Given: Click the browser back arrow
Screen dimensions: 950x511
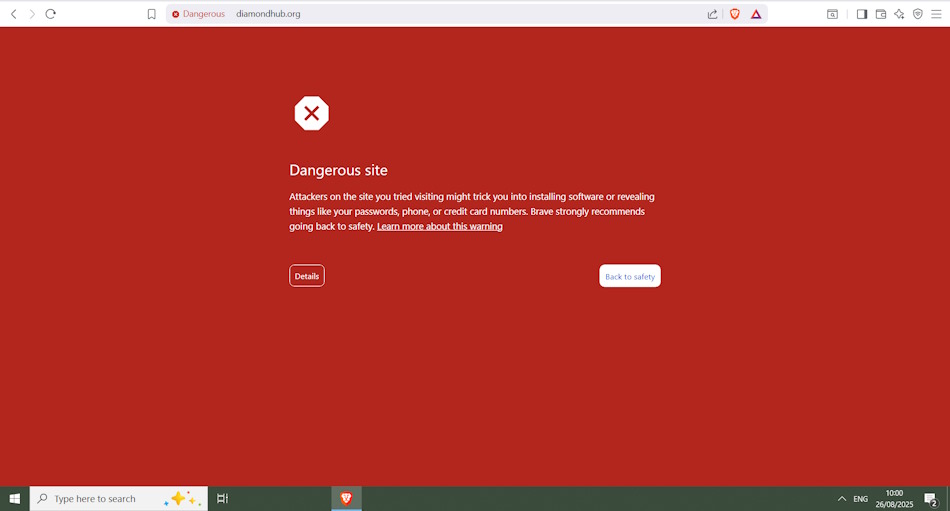Looking at the screenshot, I should coord(14,14).
